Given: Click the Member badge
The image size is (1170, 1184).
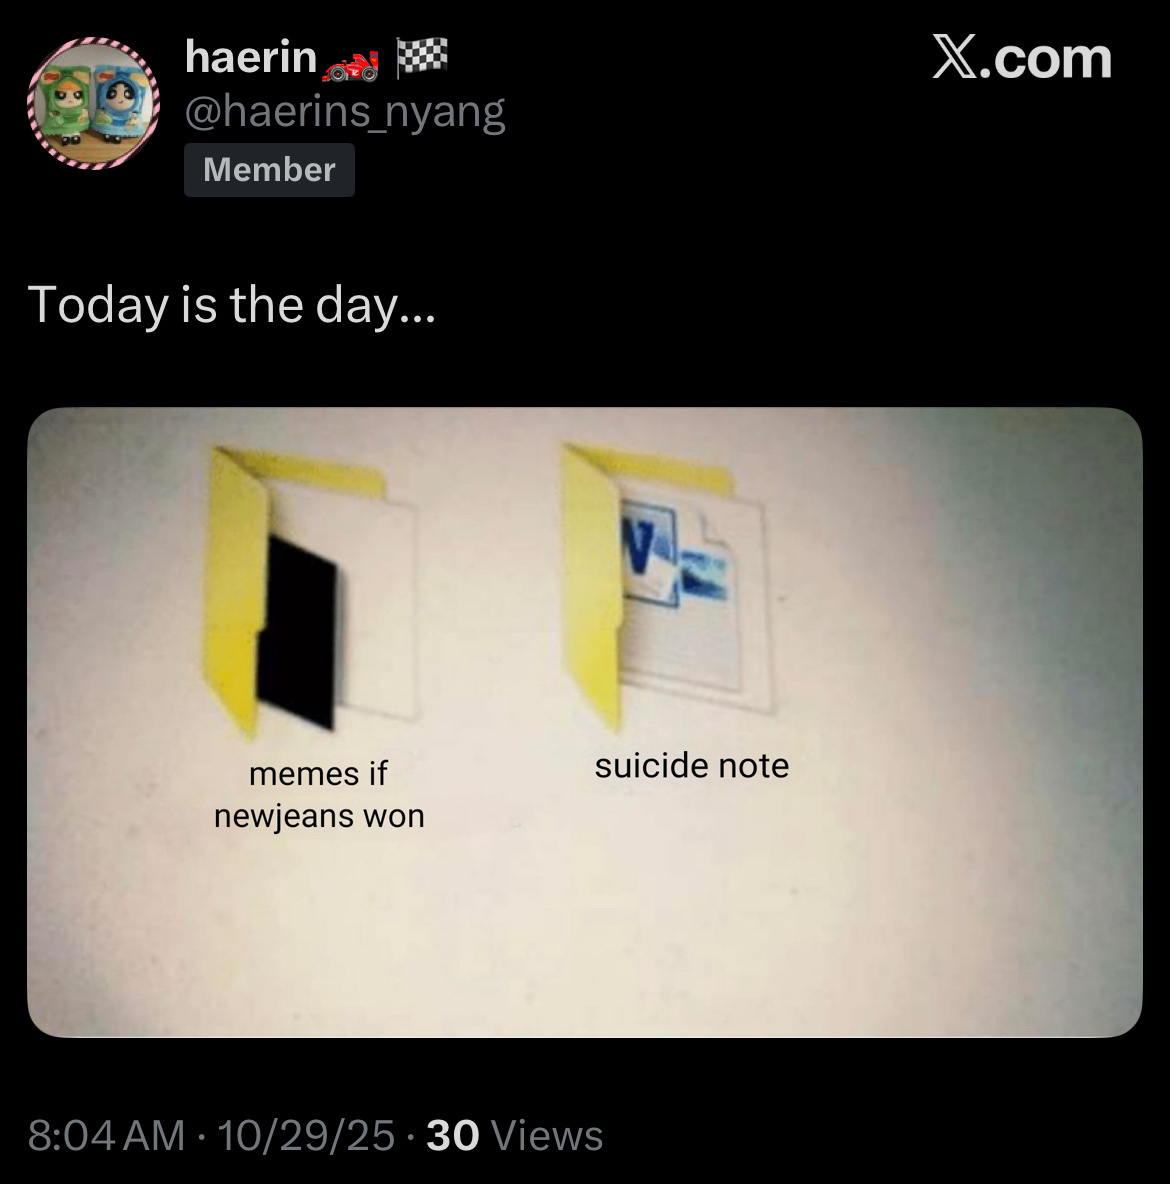Looking at the screenshot, I should pos(270,170).
